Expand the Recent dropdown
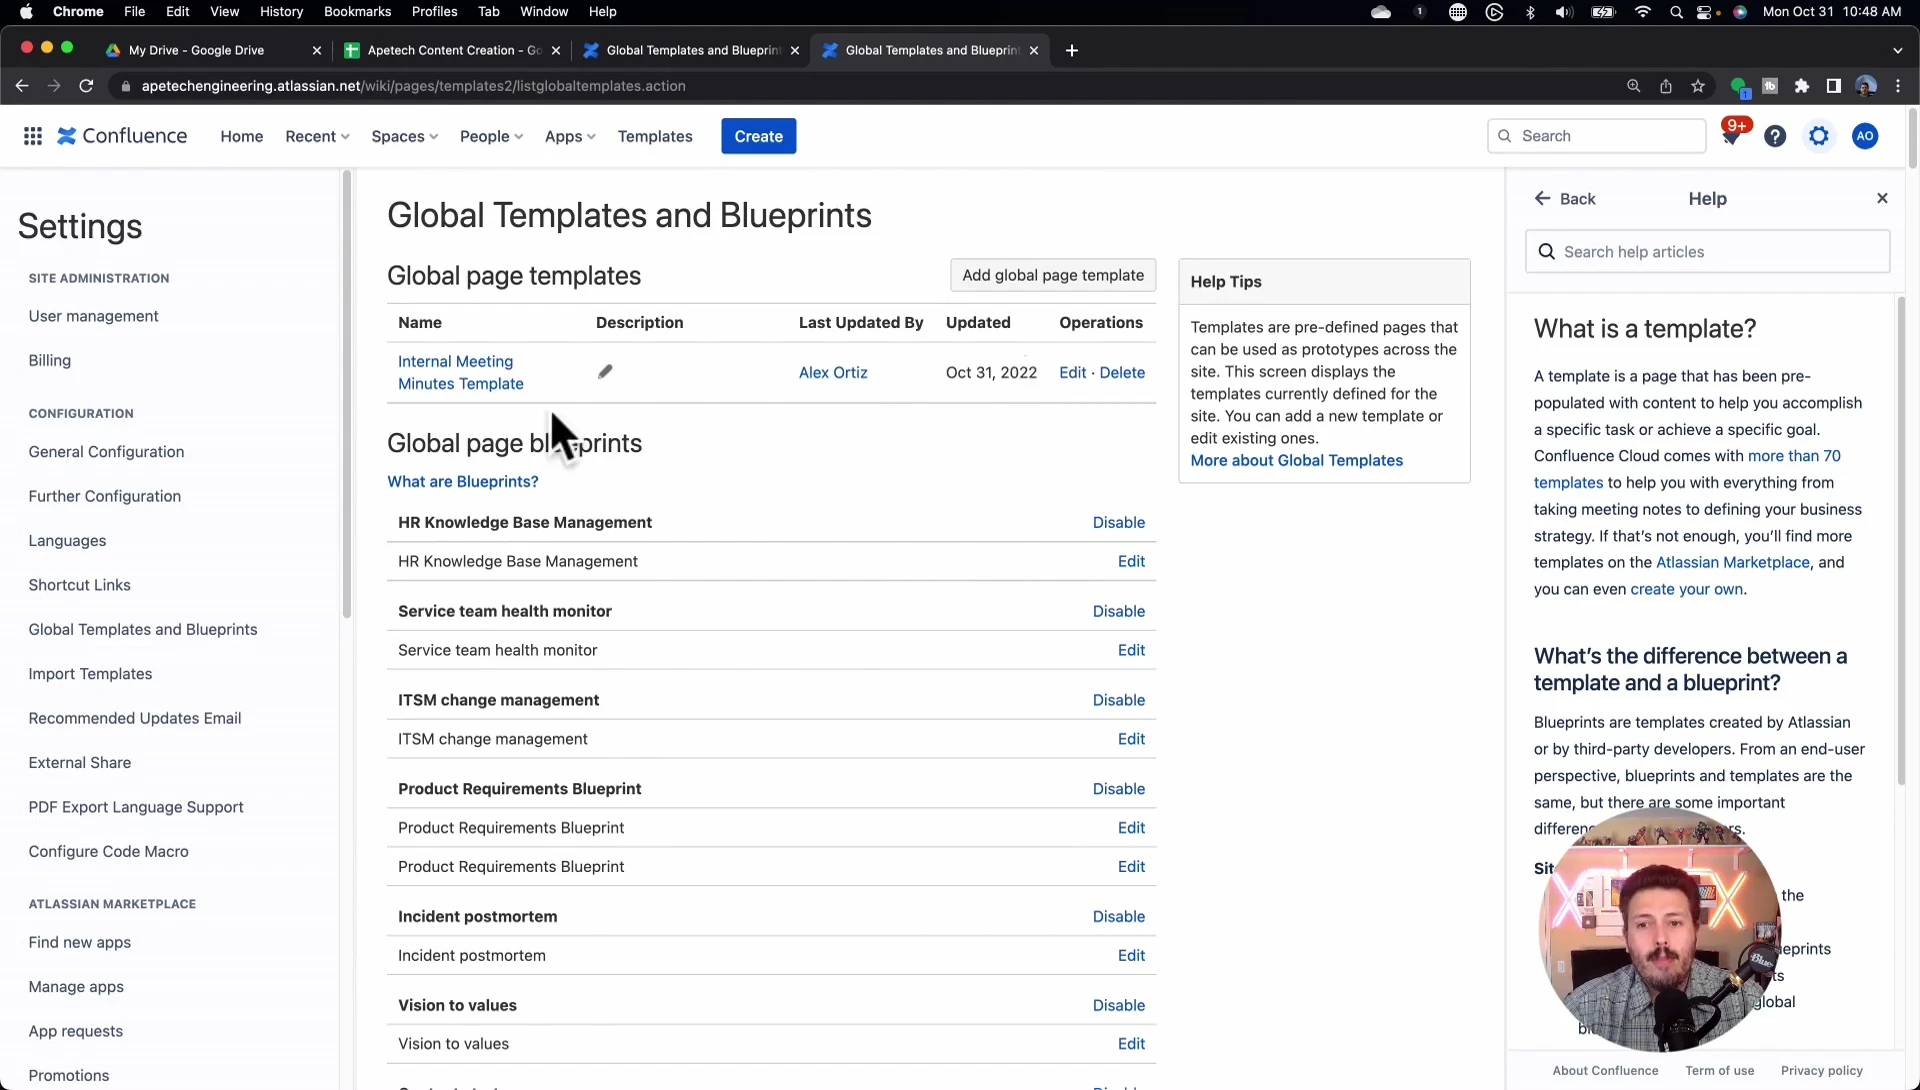 pyautogui.click(x=317, y=136)
